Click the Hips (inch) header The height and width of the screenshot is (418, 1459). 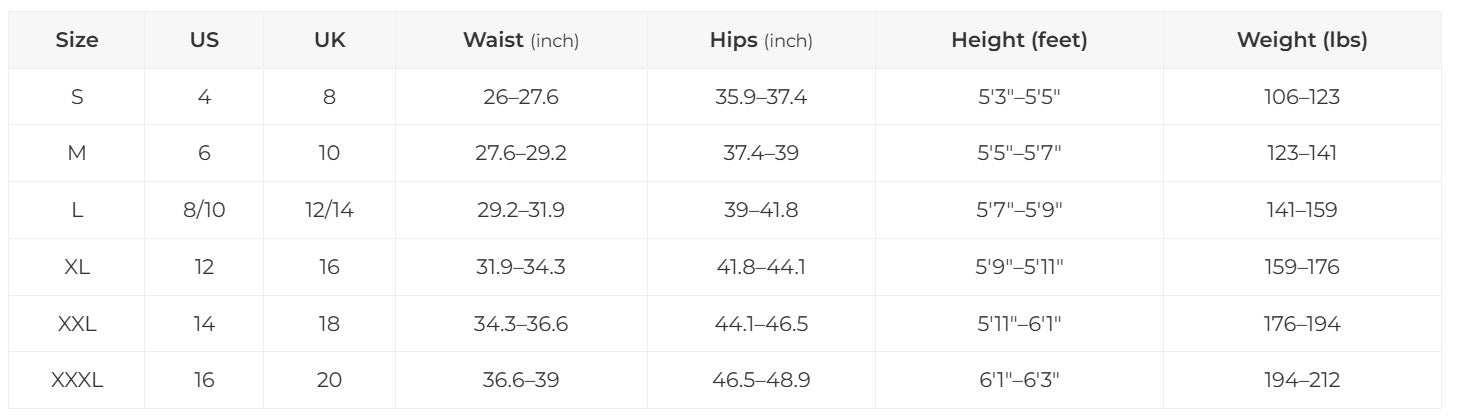pos(761,41)
